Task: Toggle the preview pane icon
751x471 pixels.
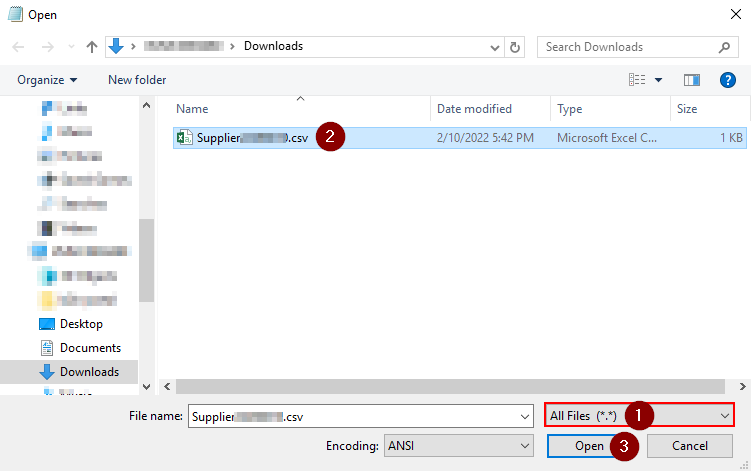Action: (x=691, y=80)
